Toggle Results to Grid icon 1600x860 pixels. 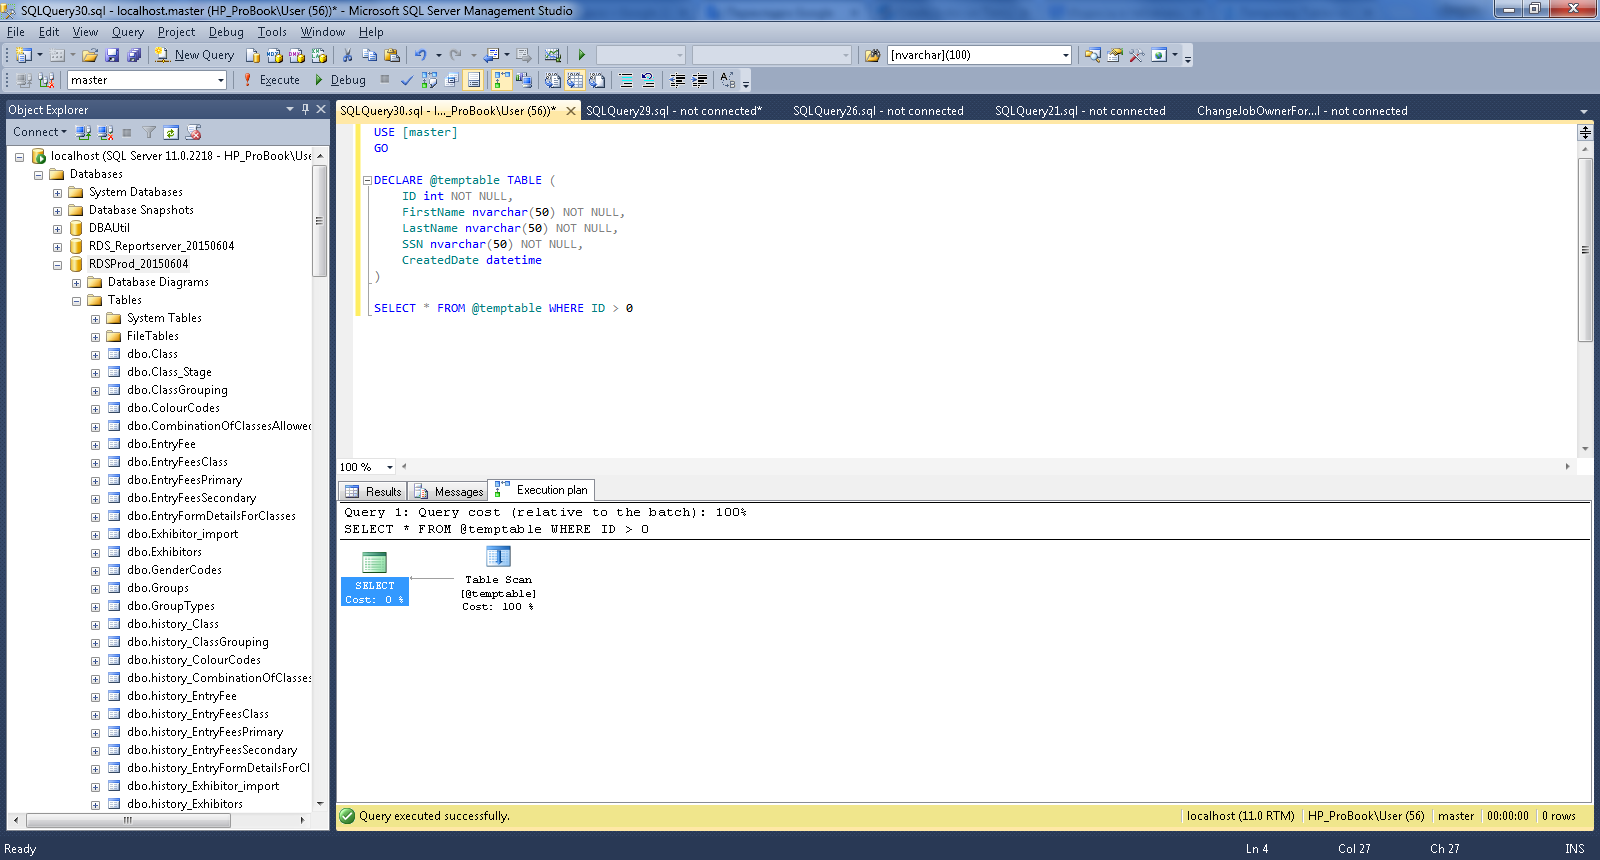576,80
